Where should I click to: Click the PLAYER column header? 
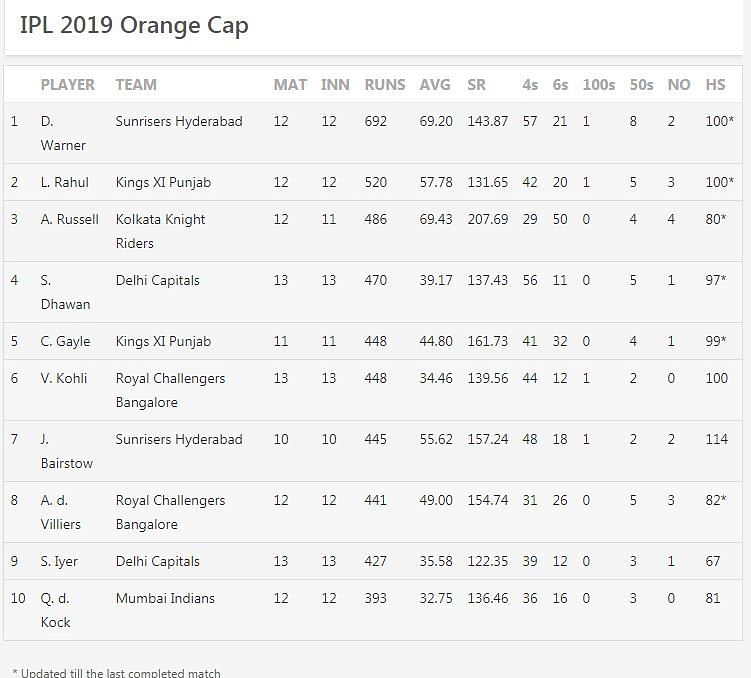click(68, 85)
